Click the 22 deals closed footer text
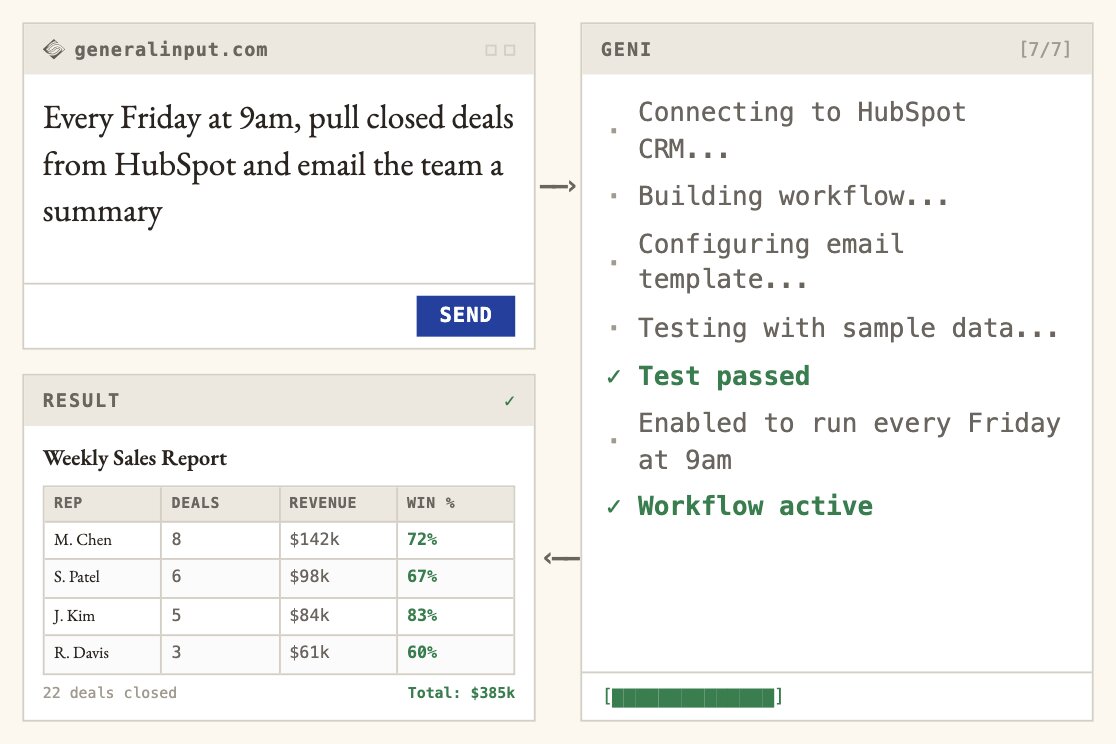 [x=110, y=693]
